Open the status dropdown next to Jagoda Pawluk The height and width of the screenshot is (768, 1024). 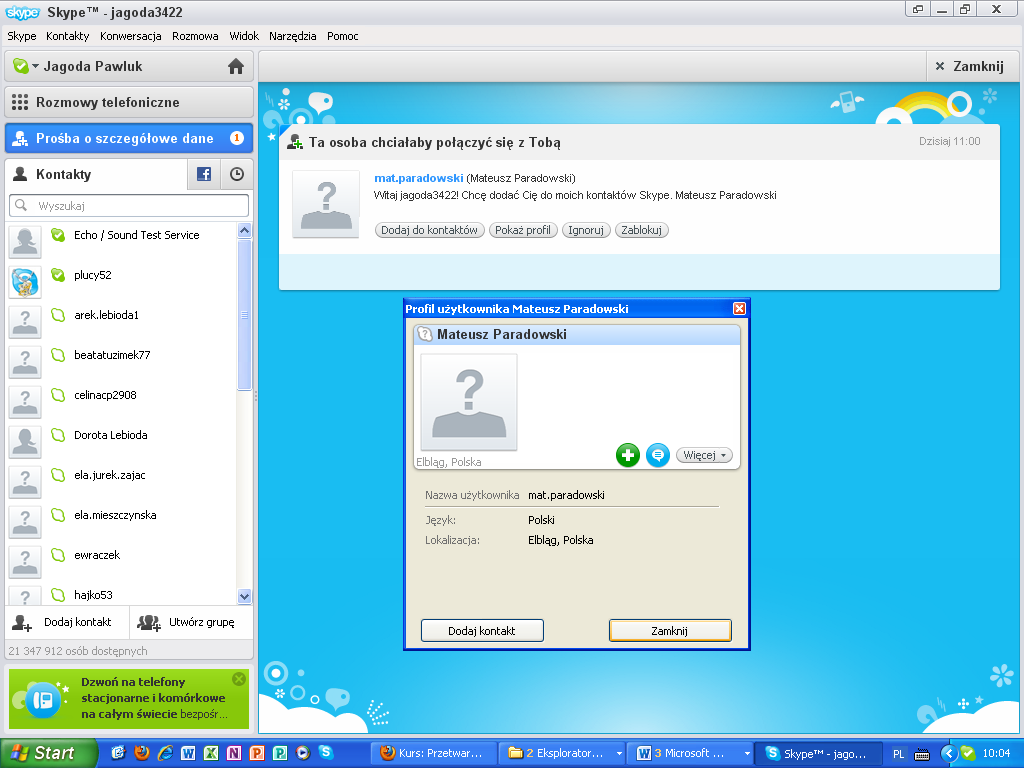(35, 66)
